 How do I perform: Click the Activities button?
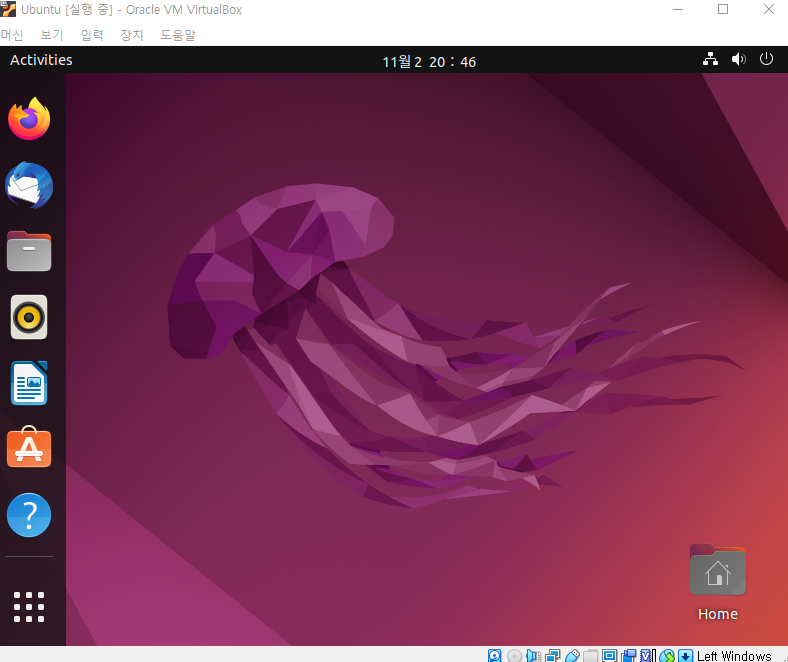tap(41, 60)
